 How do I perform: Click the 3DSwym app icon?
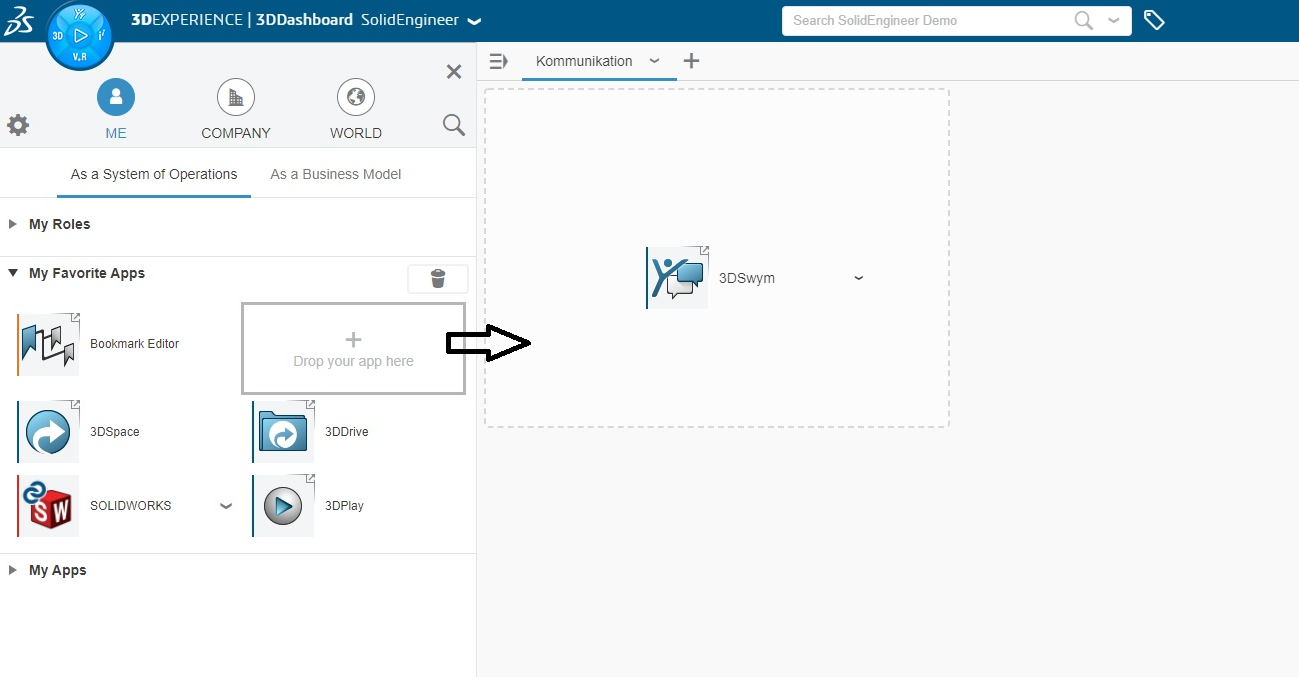678,278
